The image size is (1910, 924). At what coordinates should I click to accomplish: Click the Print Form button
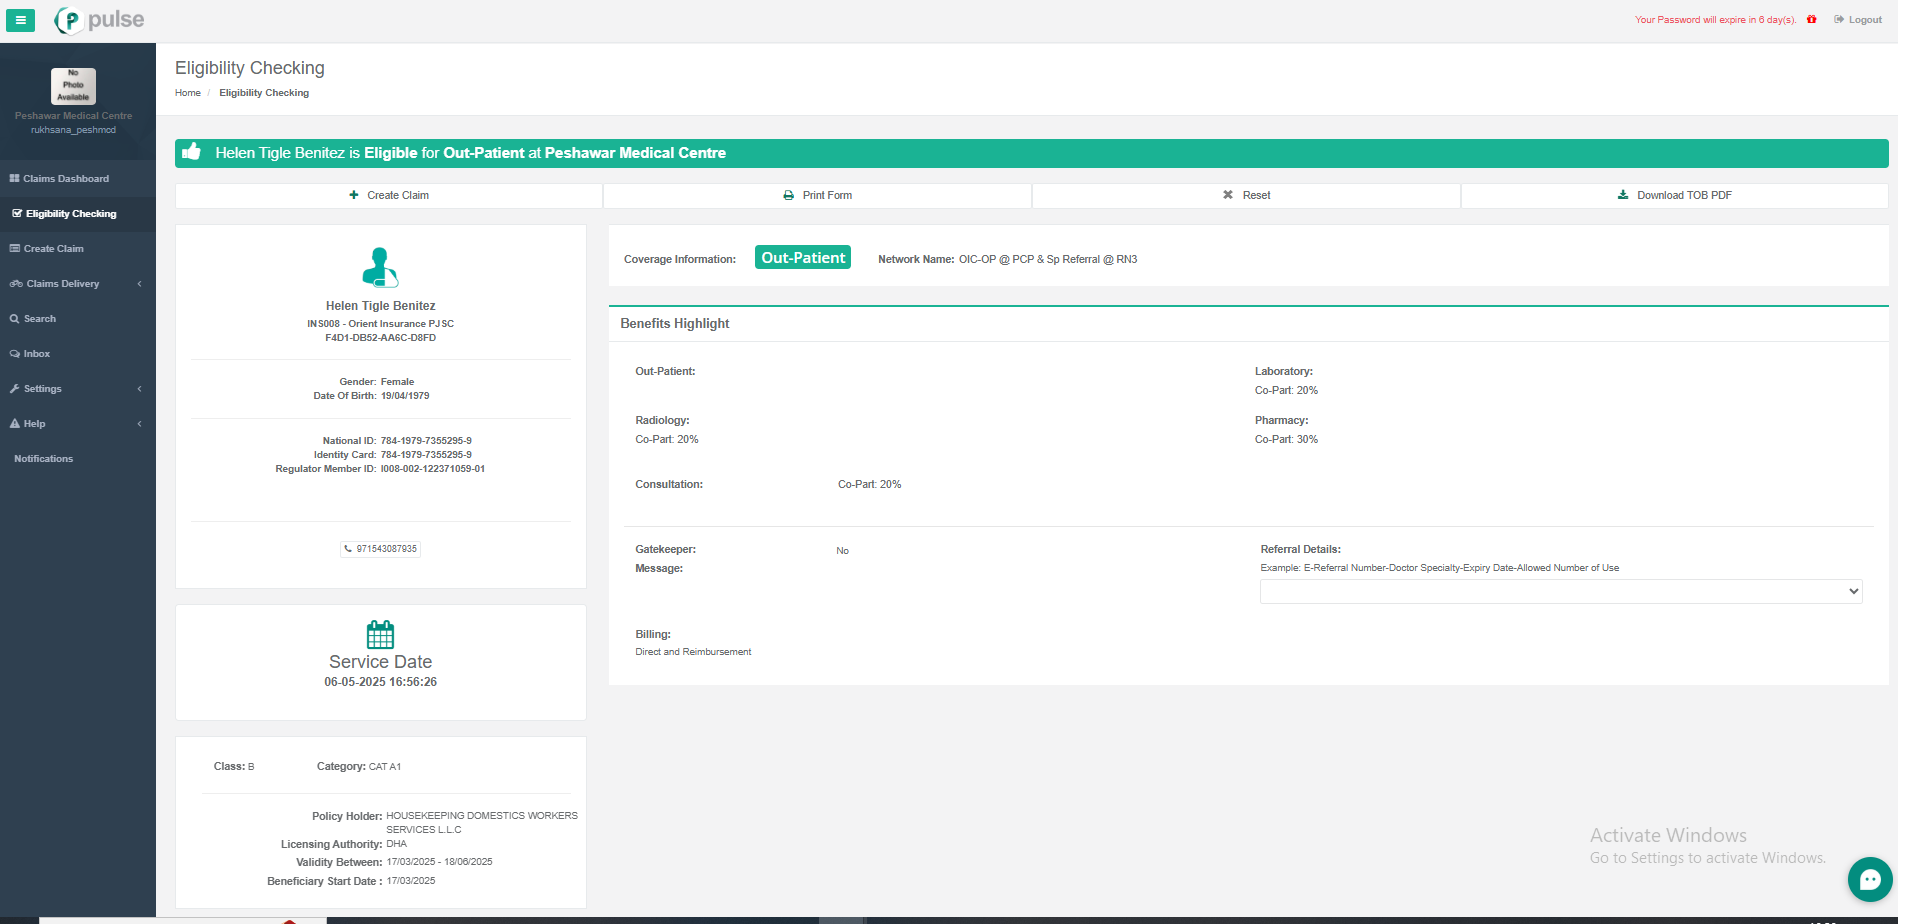(x=817, y=196)
